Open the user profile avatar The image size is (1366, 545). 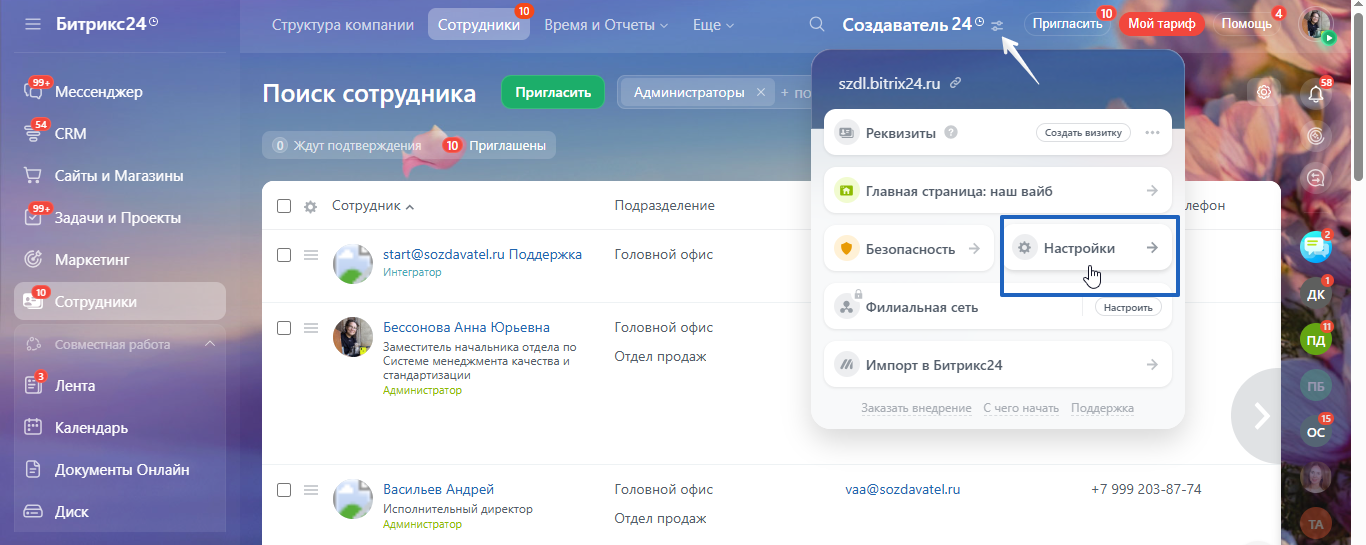1316,24
